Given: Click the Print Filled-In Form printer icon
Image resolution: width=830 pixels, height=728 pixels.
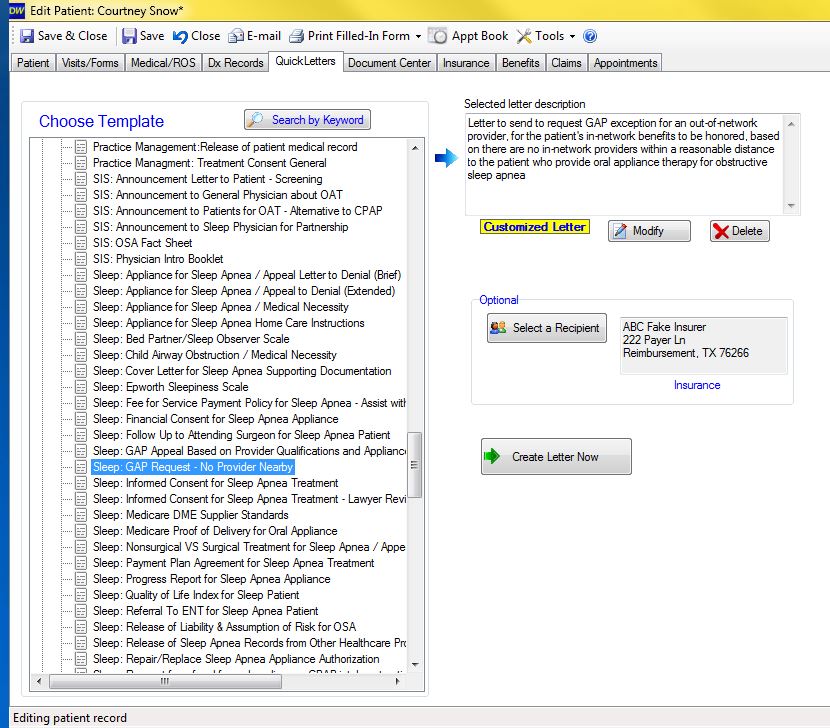Looking at the screenshot, I should point(297,36).
